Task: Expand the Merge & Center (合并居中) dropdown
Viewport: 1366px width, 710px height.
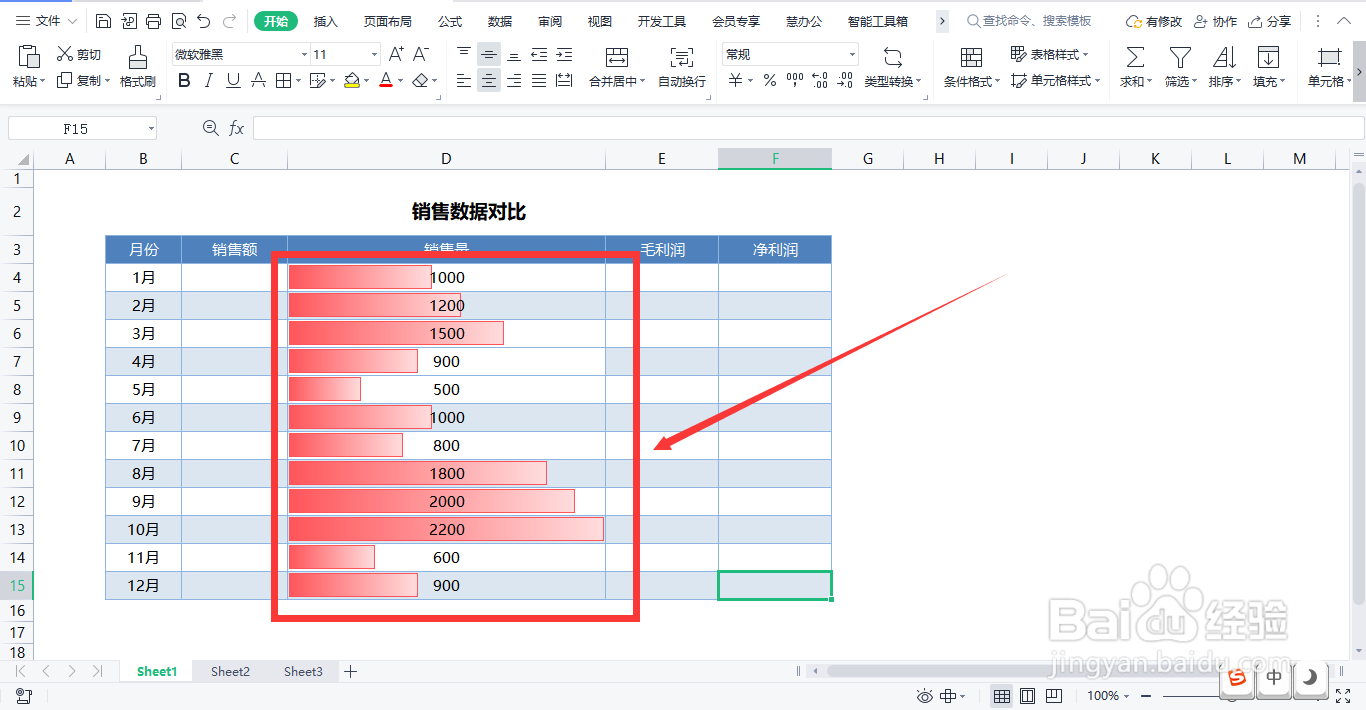Action: (642, 82)
